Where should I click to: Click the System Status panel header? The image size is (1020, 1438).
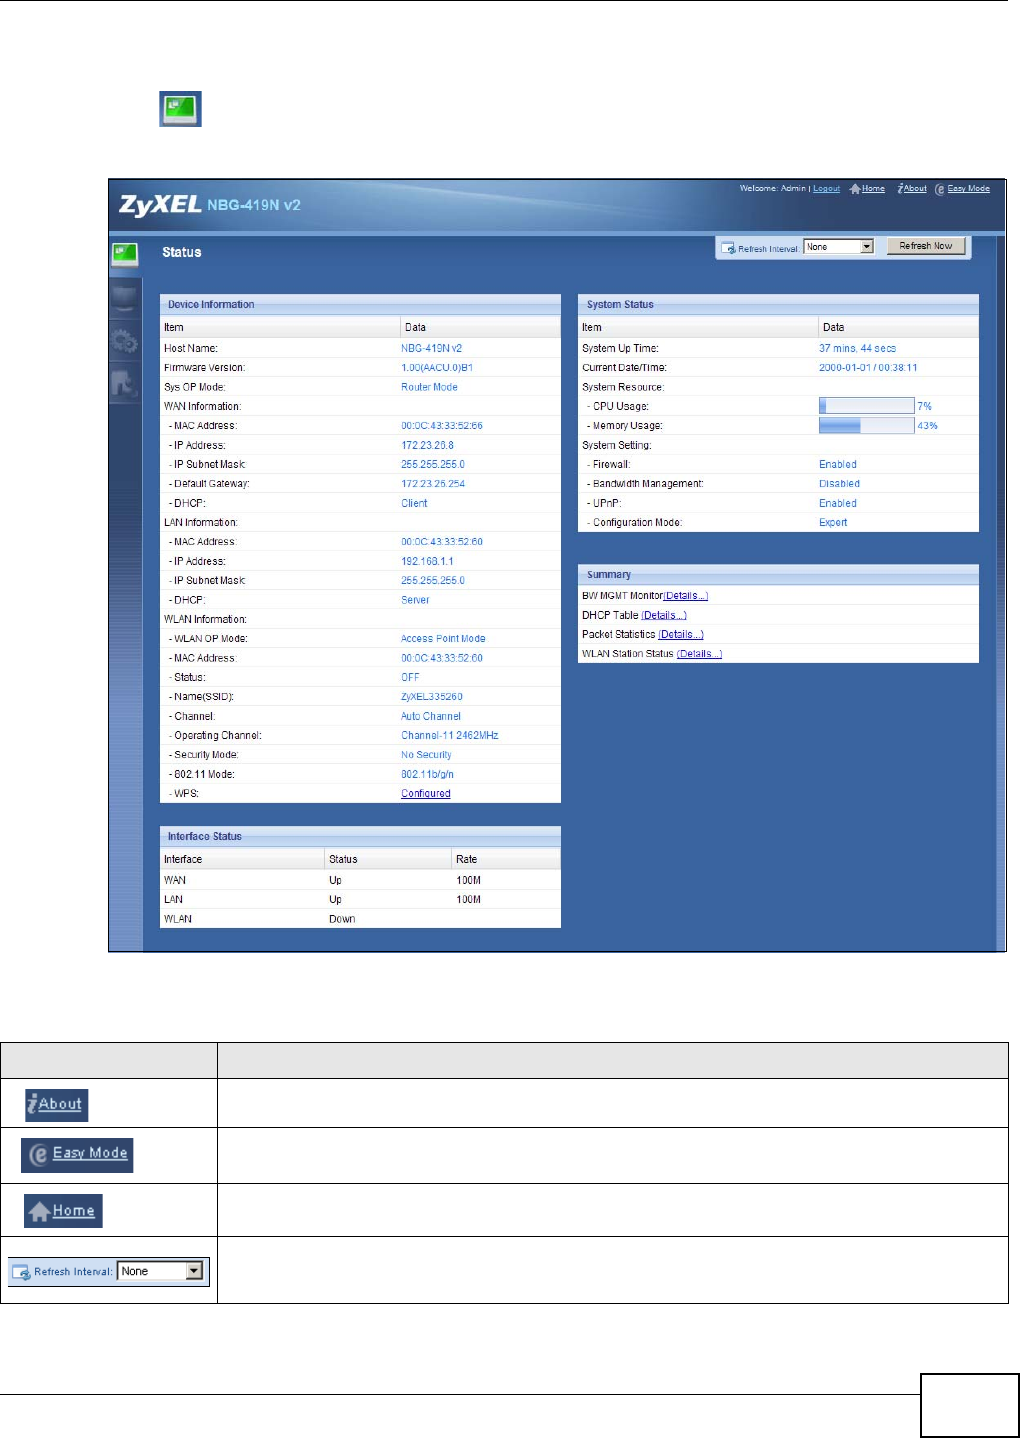(778, 304)
